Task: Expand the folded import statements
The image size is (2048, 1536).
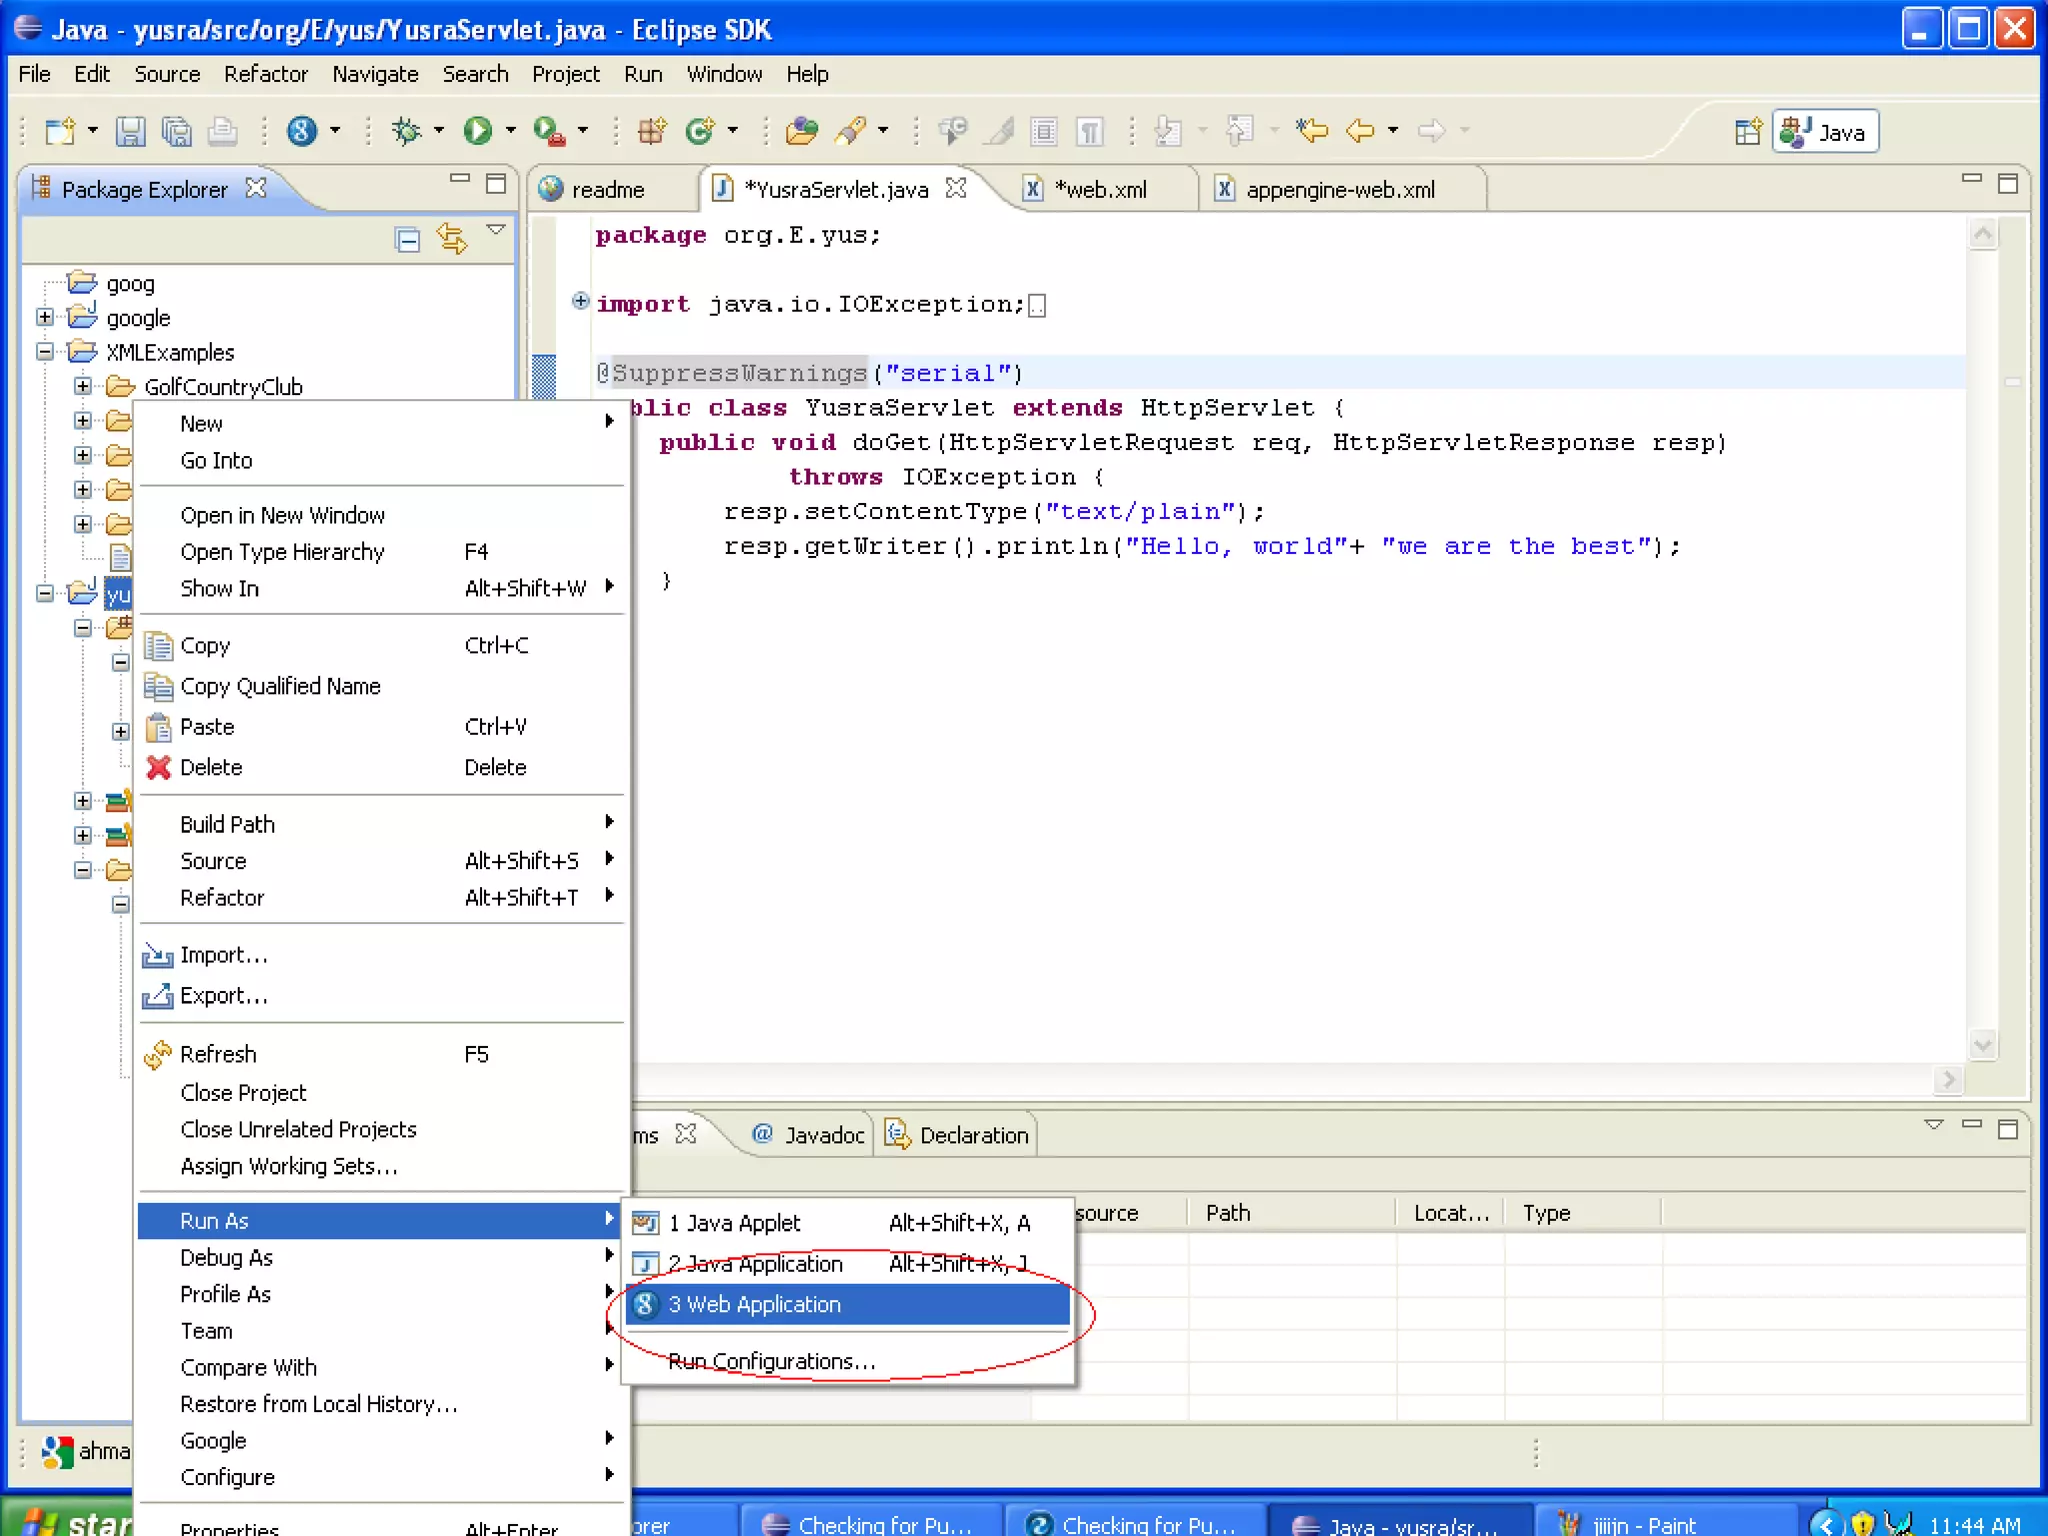Action: pyautogui.click(x=580, y=301)
